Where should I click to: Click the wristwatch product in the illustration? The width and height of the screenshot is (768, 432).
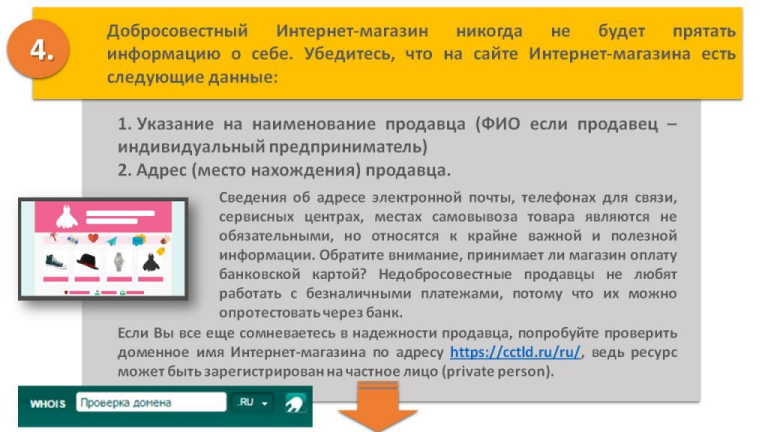(x=119, y=262)
